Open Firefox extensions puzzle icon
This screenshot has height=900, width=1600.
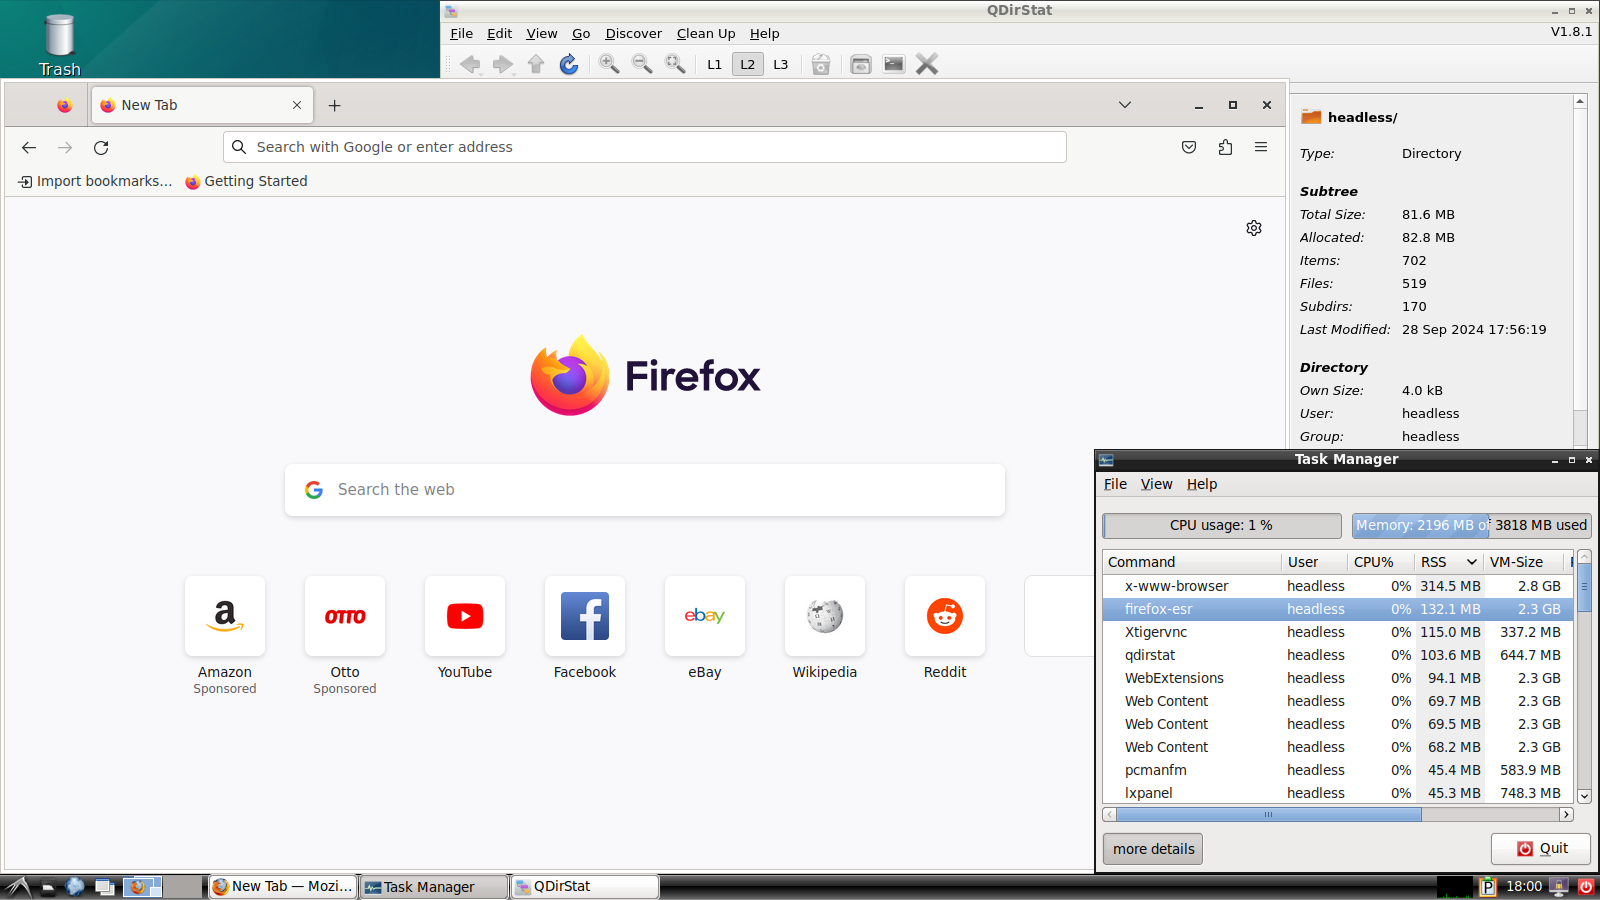coord(1225,147)
